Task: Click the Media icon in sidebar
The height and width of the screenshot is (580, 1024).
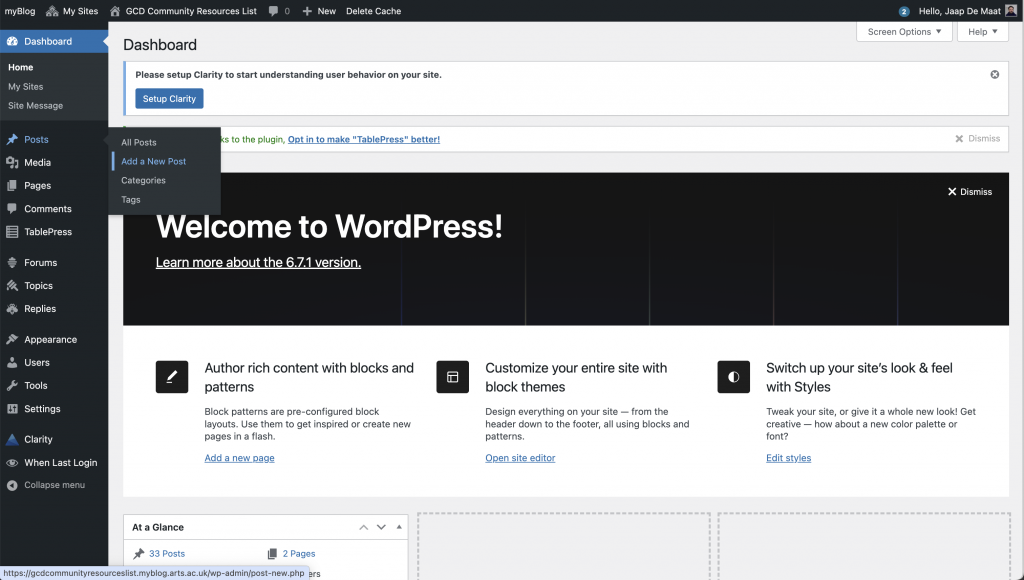Action: [x=12, y=163]
